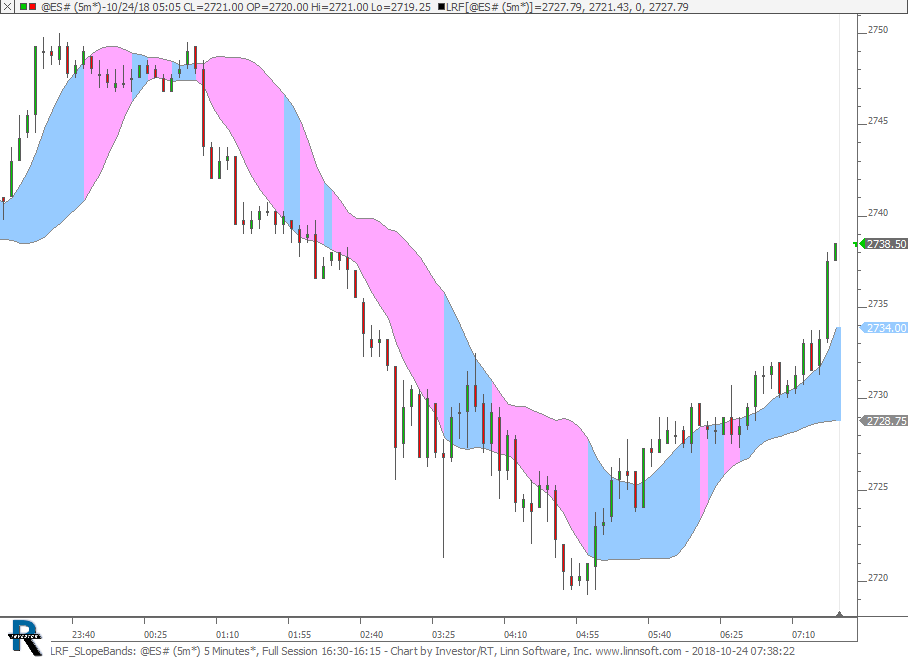Click the black LRF indicator color square
Screen dimensions: 908x658
(441, 7)
